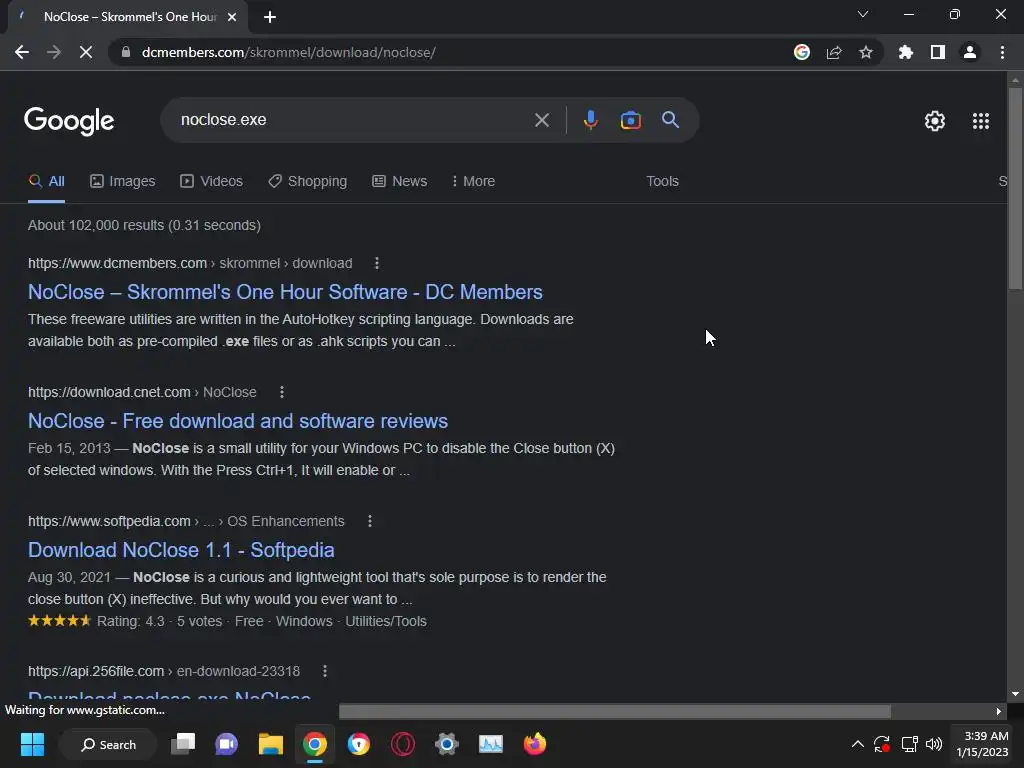Switch to the Videos tab
The width and height of the screenshot is (1024, 768).
pyautogui.click(x=211, y=182)
